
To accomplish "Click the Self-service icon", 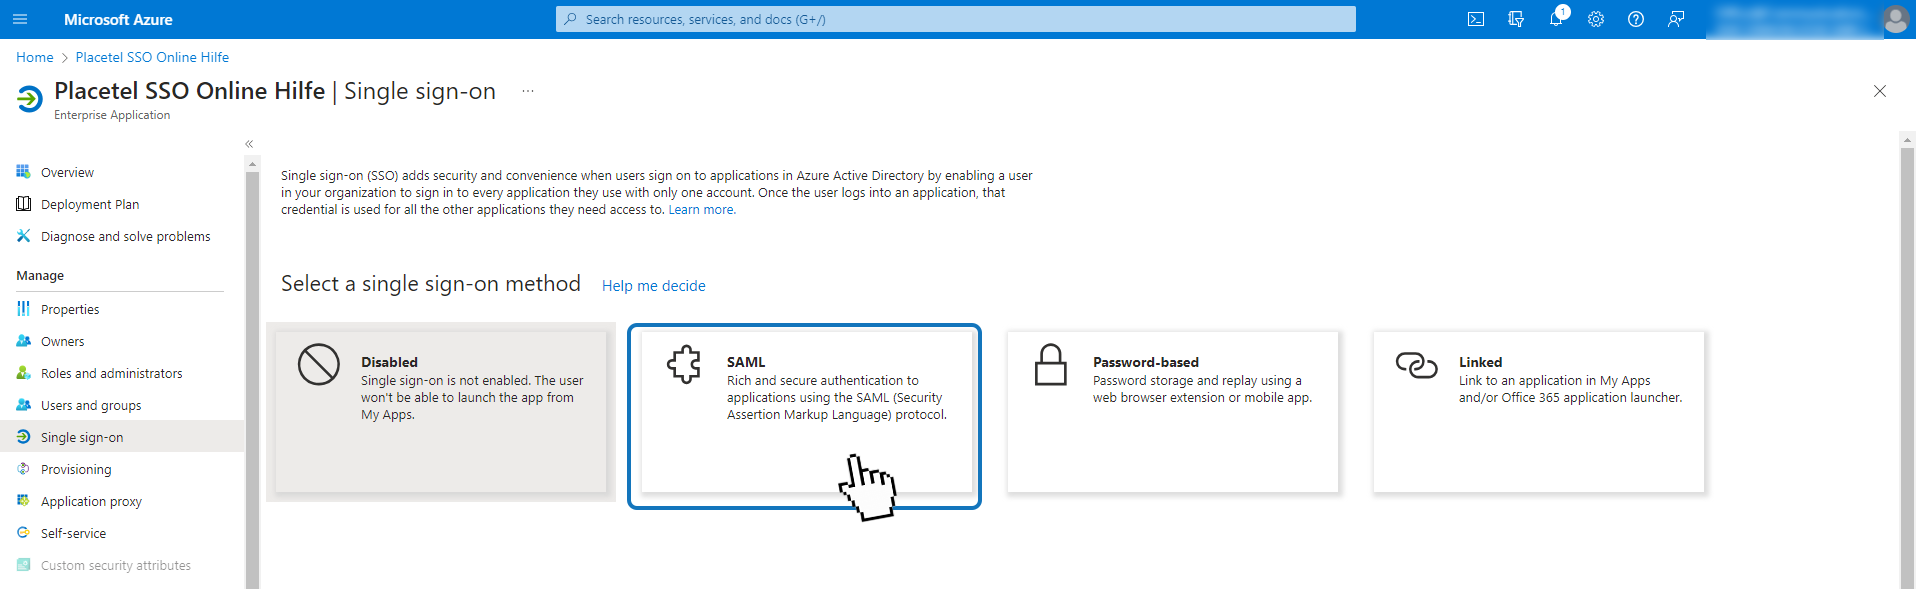I will [23, 533].
